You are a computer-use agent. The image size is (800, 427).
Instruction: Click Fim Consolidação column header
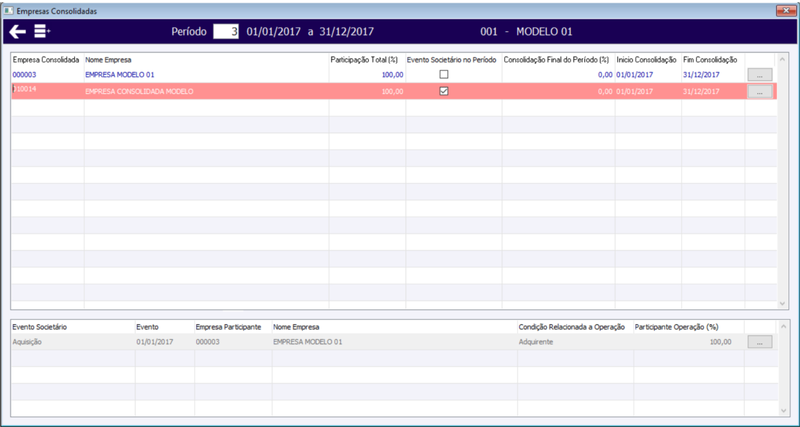click(710, 60)
